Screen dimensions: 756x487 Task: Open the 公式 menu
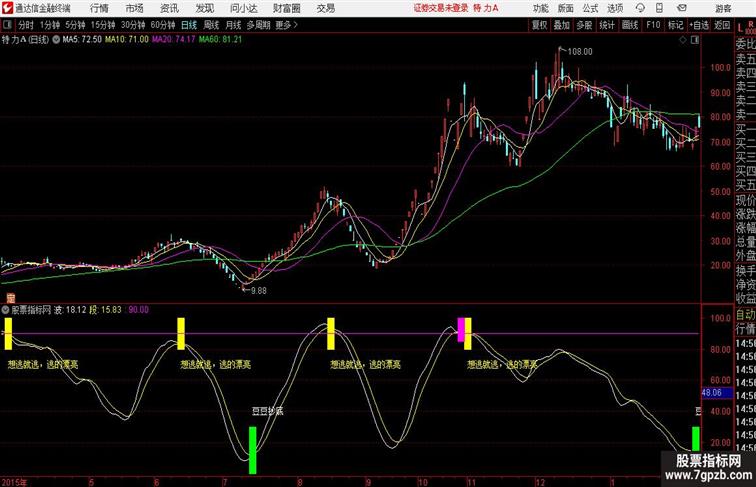(x=590, y=8)
